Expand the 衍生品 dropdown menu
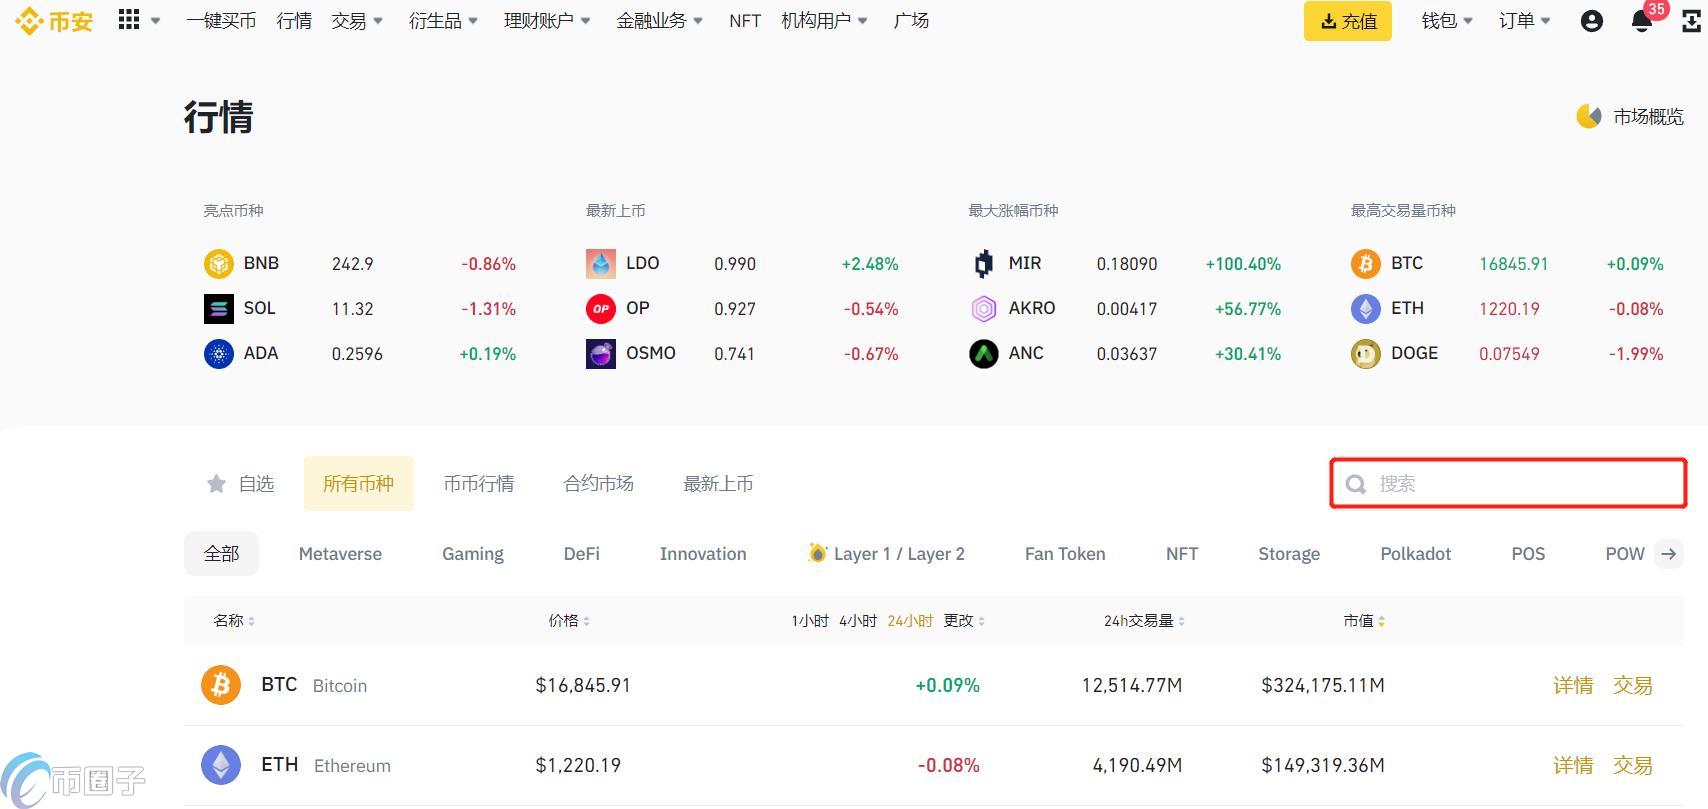Viewport: 1708px width, 809px height. [443, 21]
